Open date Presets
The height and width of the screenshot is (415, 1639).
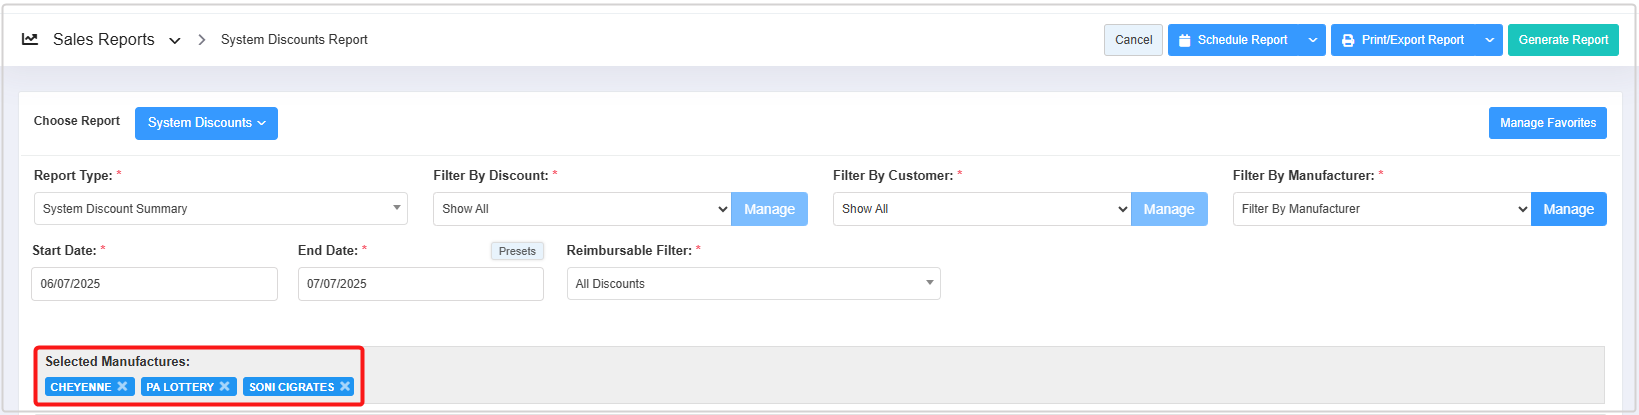coord(517,251)
